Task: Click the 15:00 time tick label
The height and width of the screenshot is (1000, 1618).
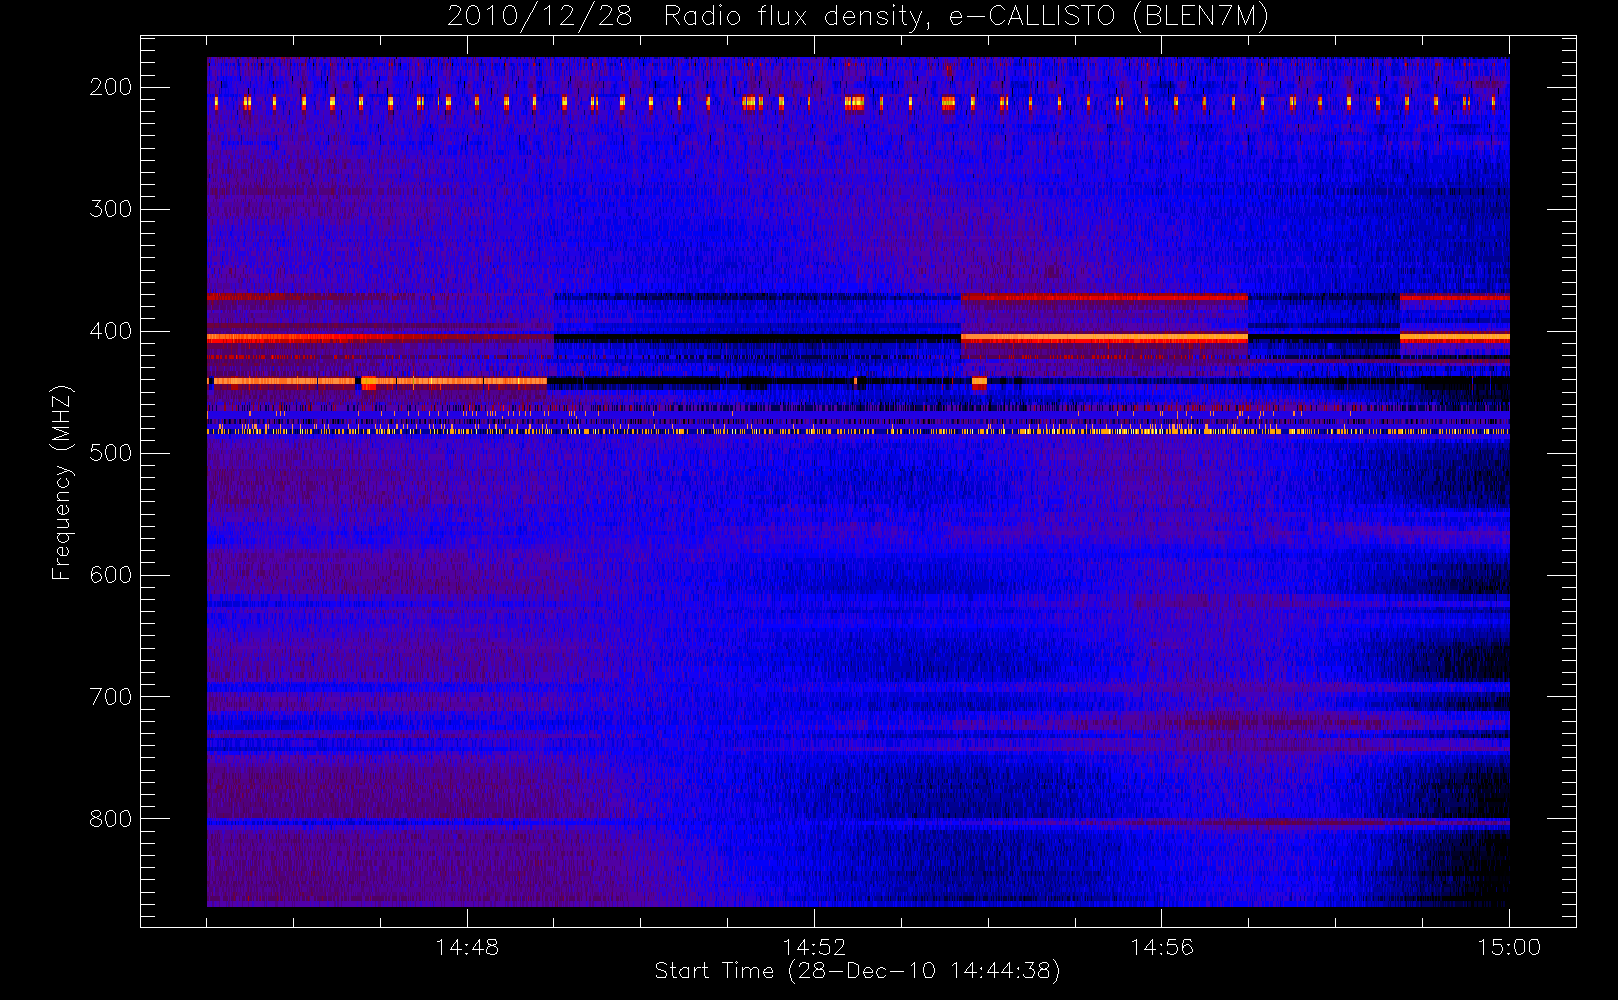Action: (x=1509, y=947)
